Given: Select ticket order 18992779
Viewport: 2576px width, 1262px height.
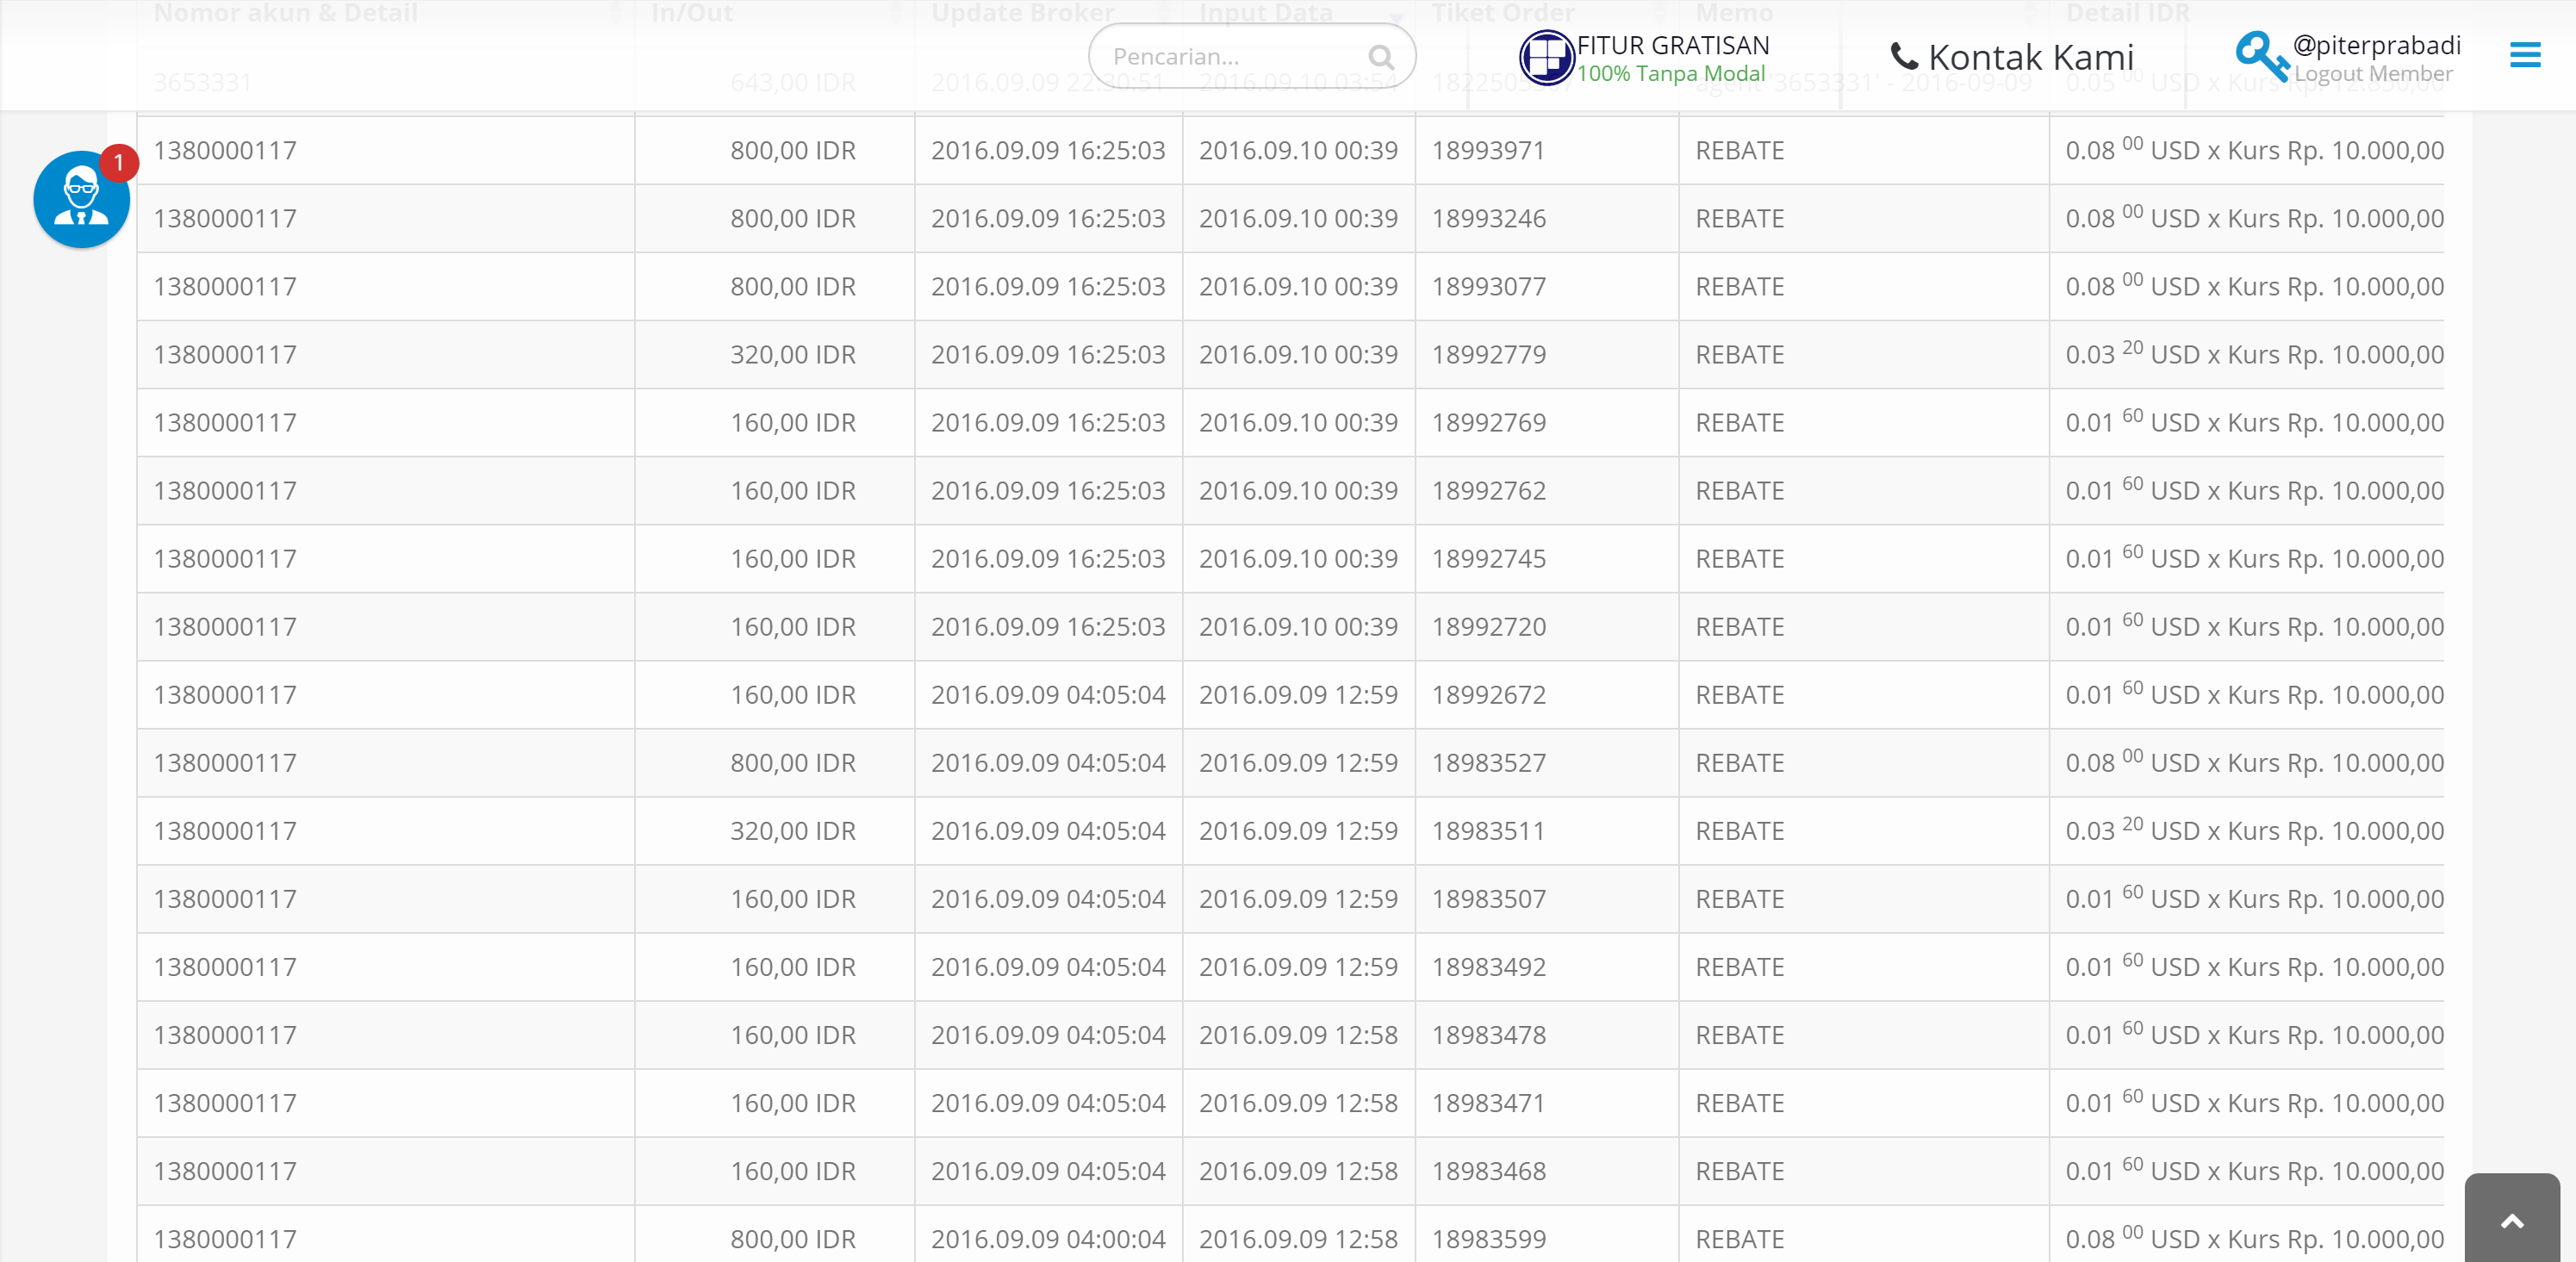Looking at the screenshot, I should [1488, 354].
